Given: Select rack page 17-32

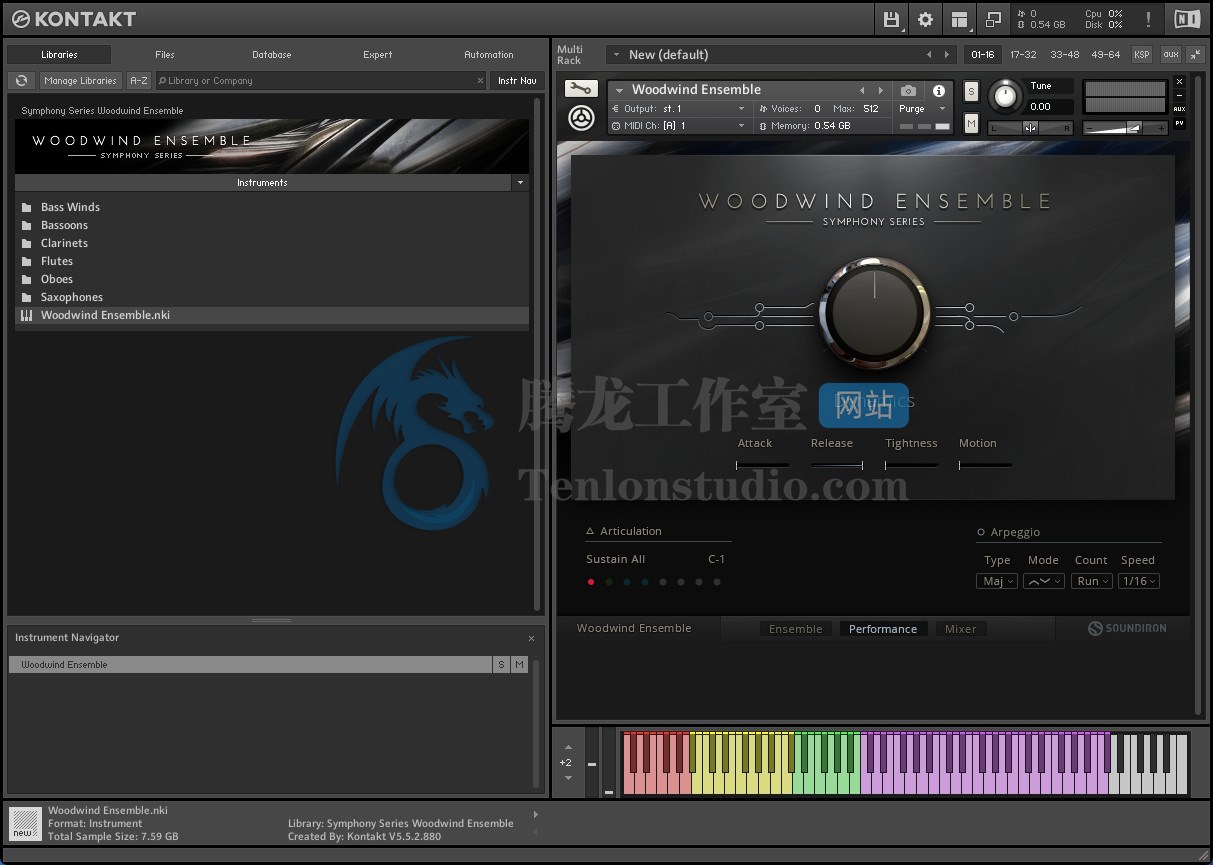Looking at the screenshot, I should pyautogui.click(x=1023, y=55).
